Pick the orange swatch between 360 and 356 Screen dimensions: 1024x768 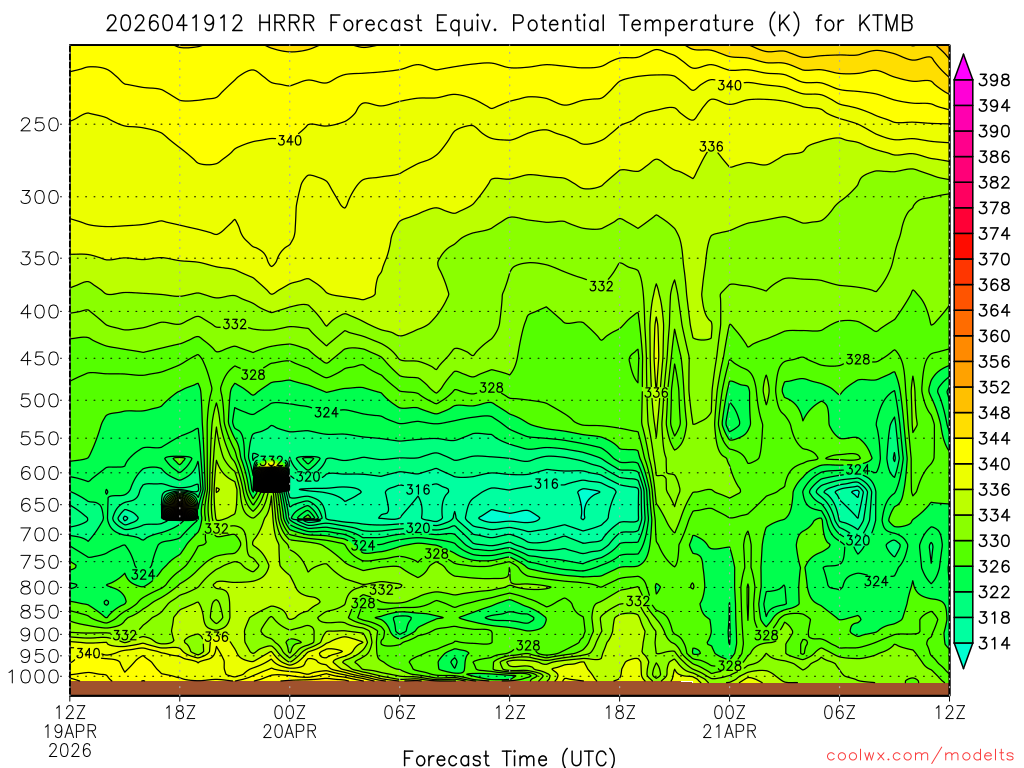point(963,349)
